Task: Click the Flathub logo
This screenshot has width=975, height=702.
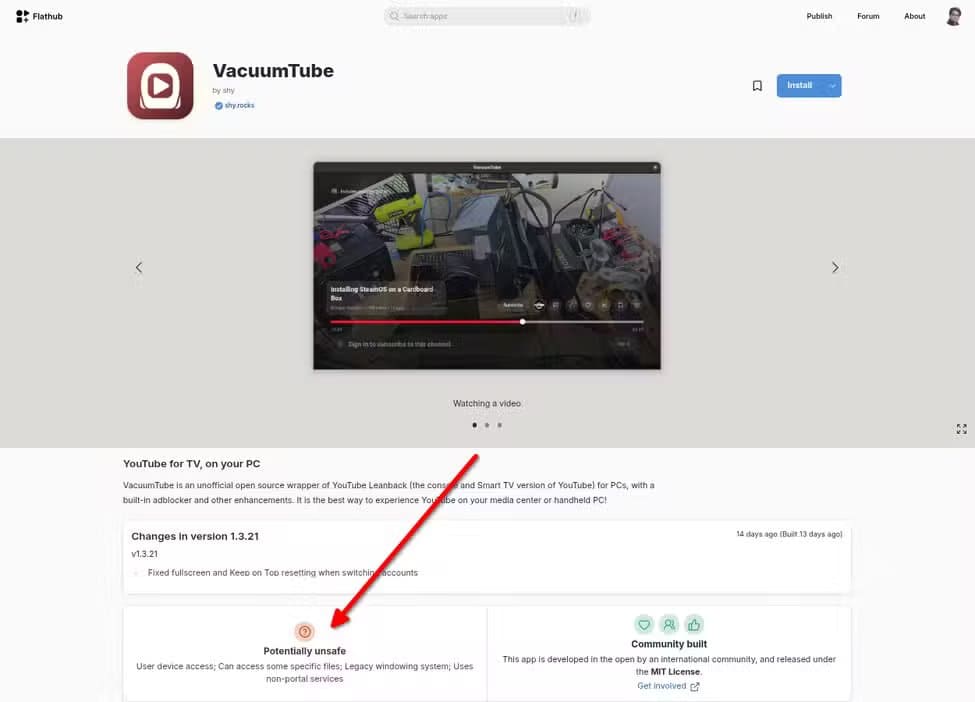Action: (38, 15)
